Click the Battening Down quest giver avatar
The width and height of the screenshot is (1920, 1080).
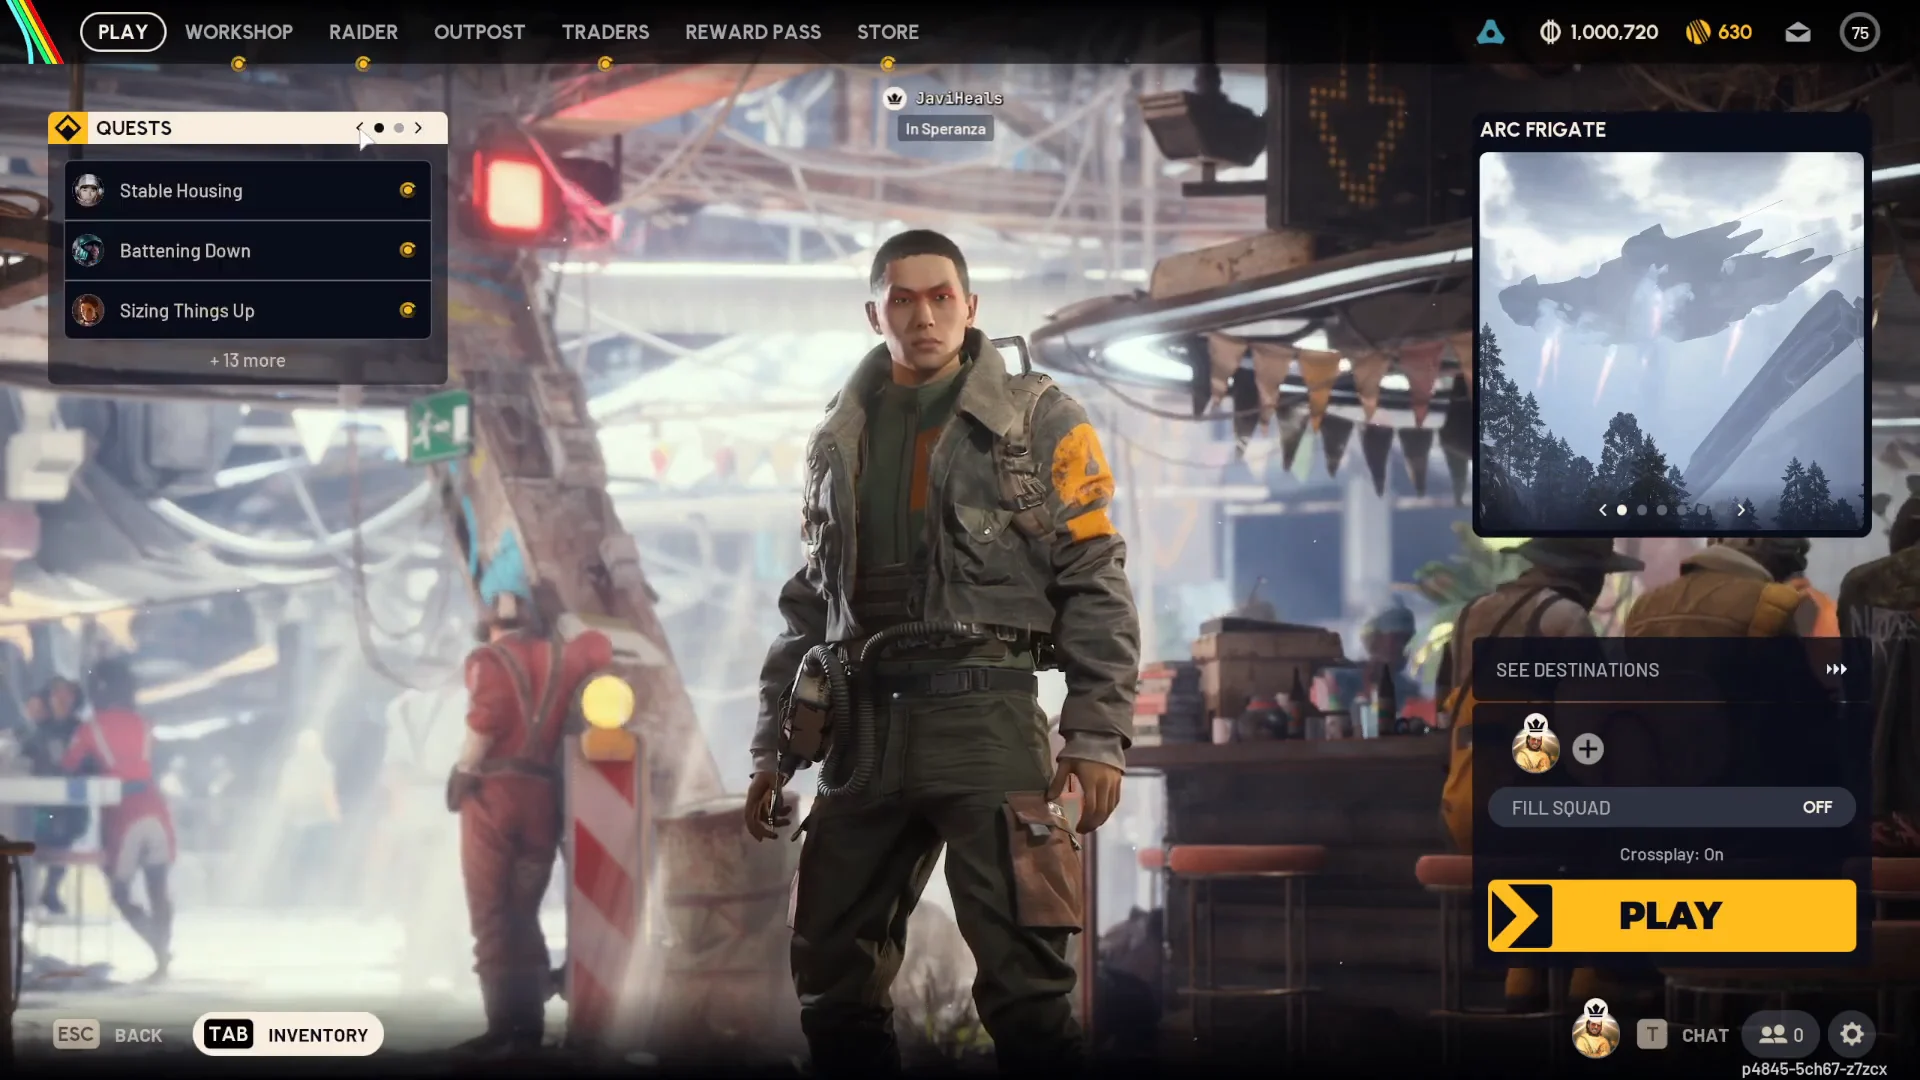88,250
